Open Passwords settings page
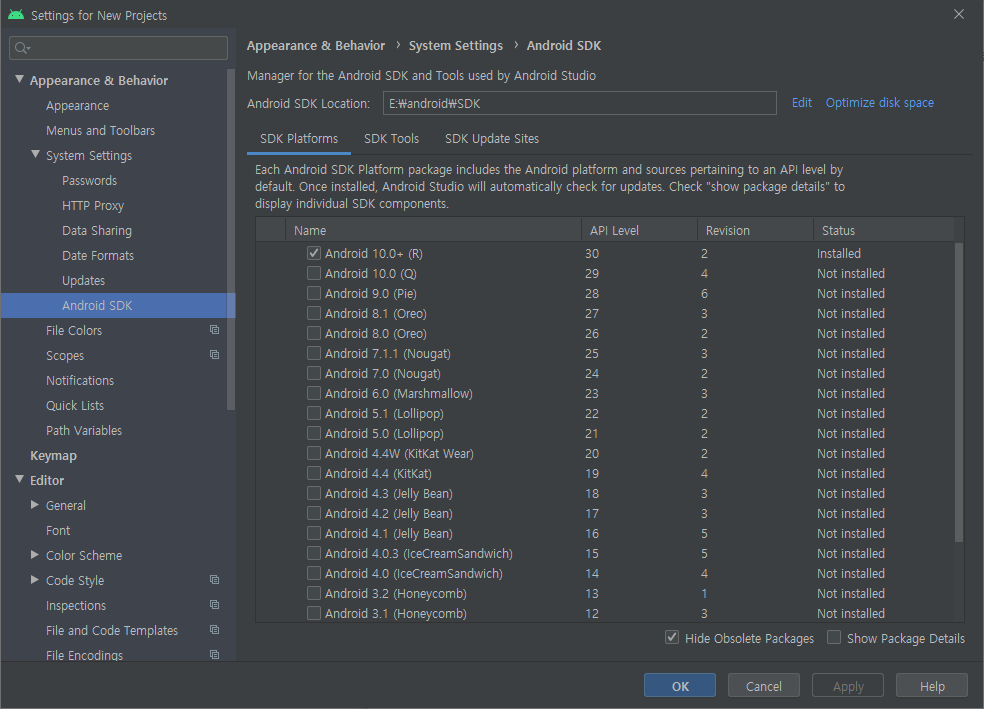 89,181
